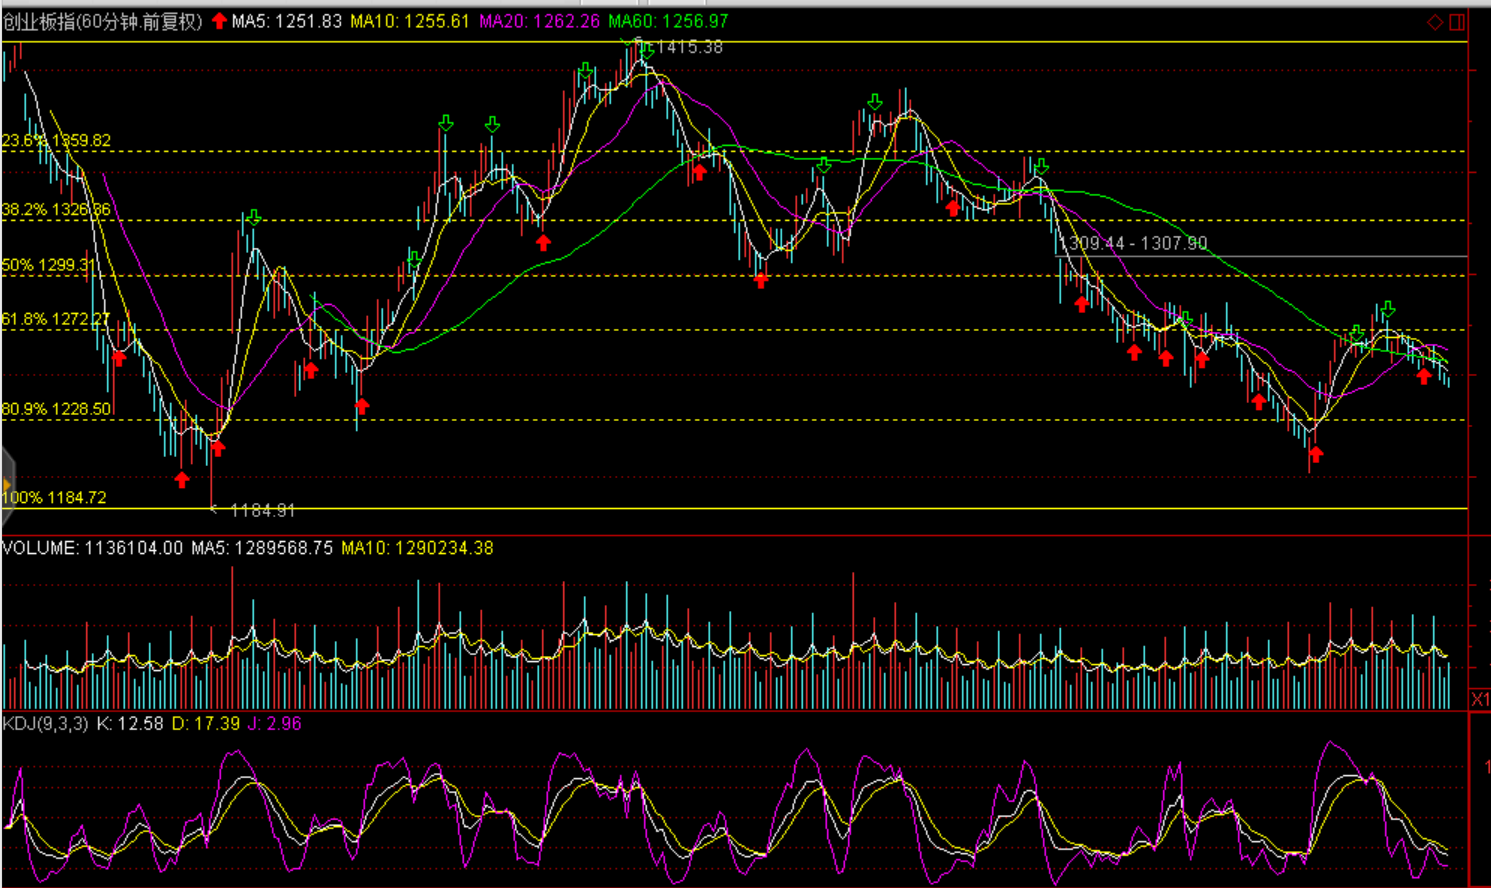
Task: Select the green MA60 indicator label
Action: pyautogui.click(x=668, y=21)
